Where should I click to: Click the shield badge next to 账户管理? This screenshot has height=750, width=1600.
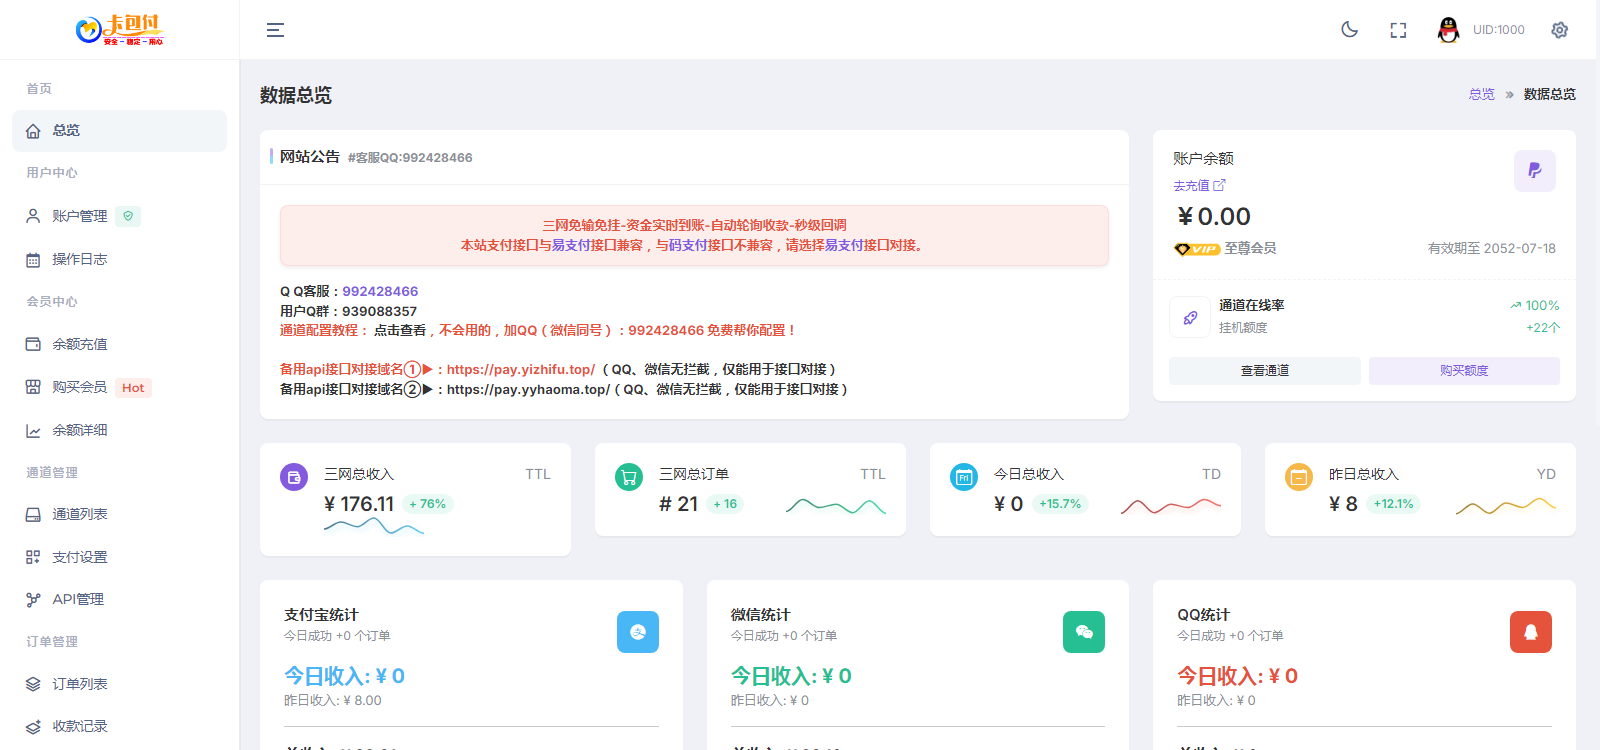pos(128,216)
